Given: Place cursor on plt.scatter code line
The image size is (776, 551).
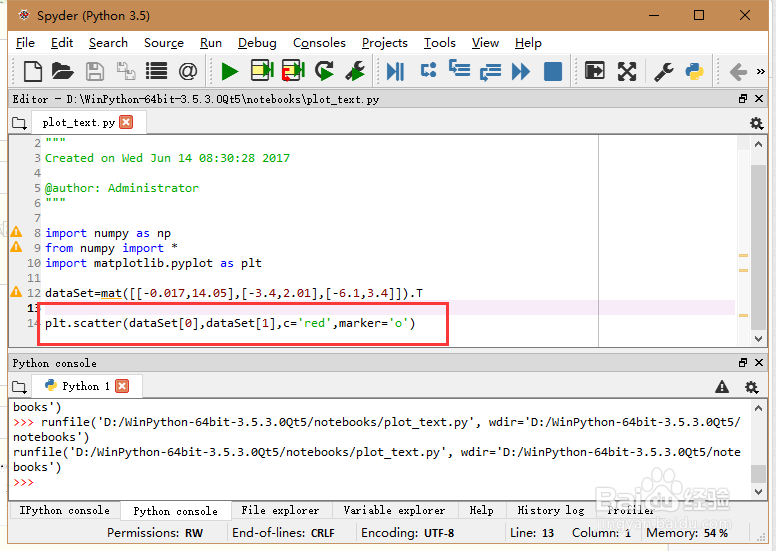Looking at the screenshot, I should 230,323.
